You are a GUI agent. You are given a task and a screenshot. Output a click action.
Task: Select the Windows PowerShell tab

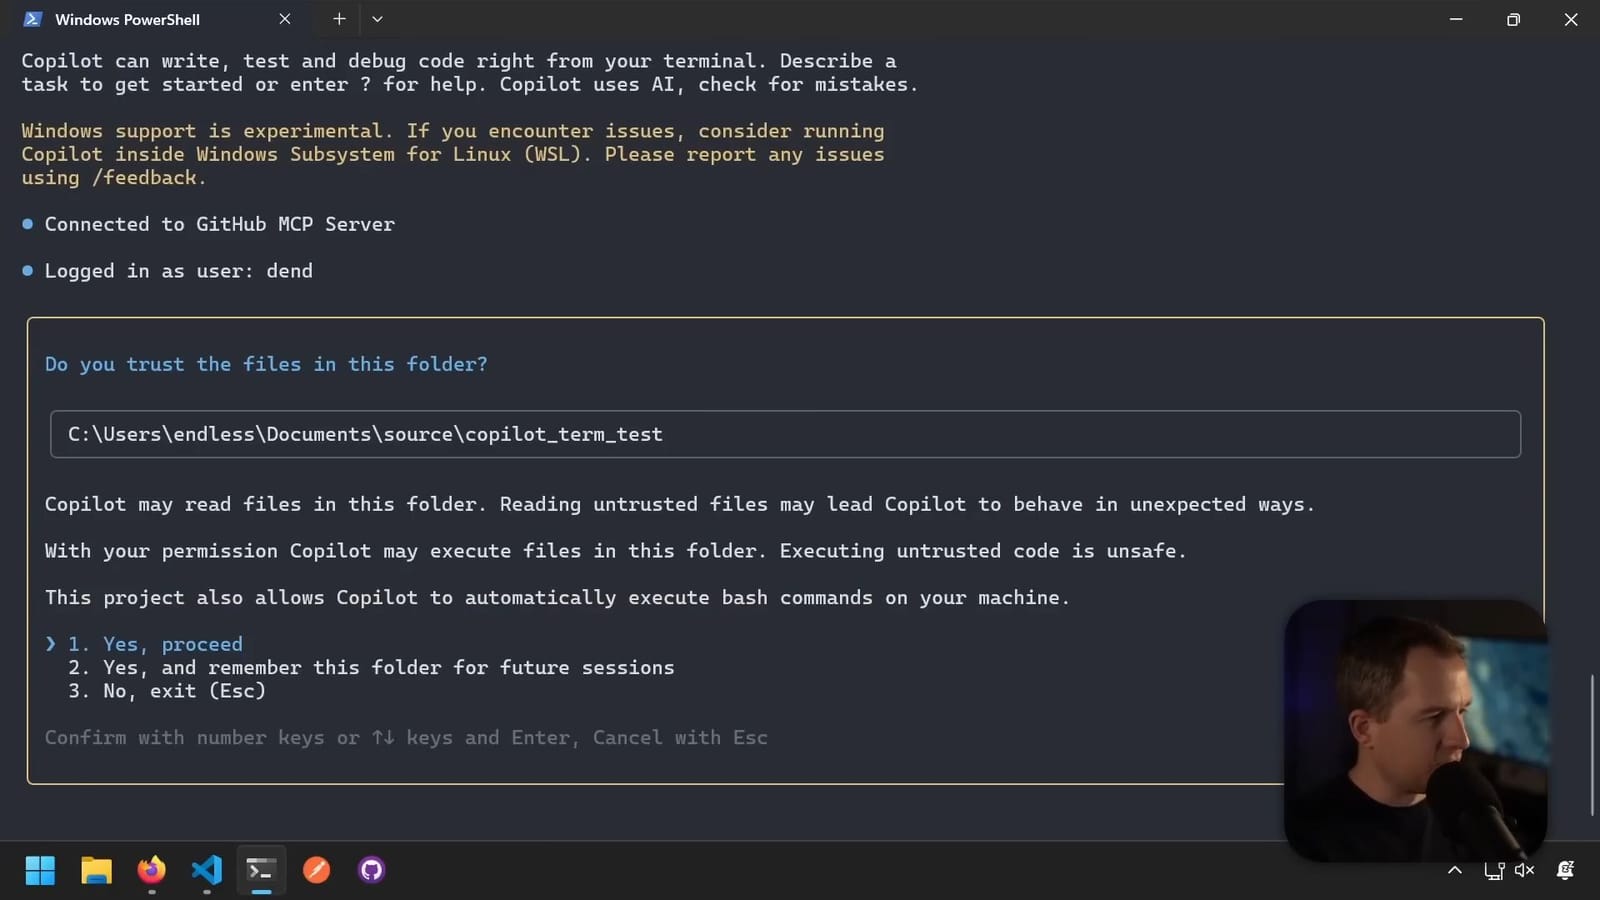128,19
